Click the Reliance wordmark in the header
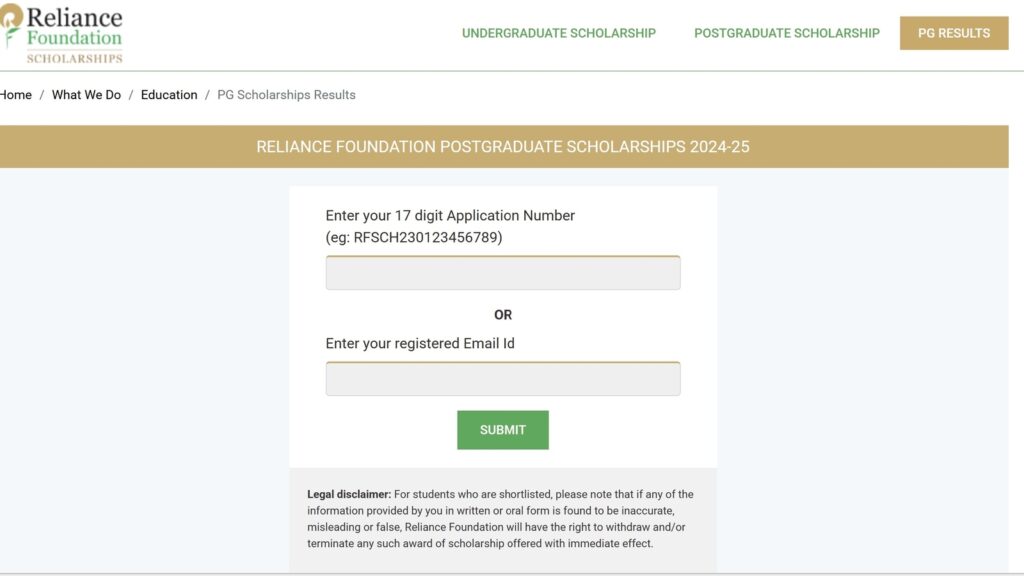This screenshot has height=576, width=1024. 73,17
